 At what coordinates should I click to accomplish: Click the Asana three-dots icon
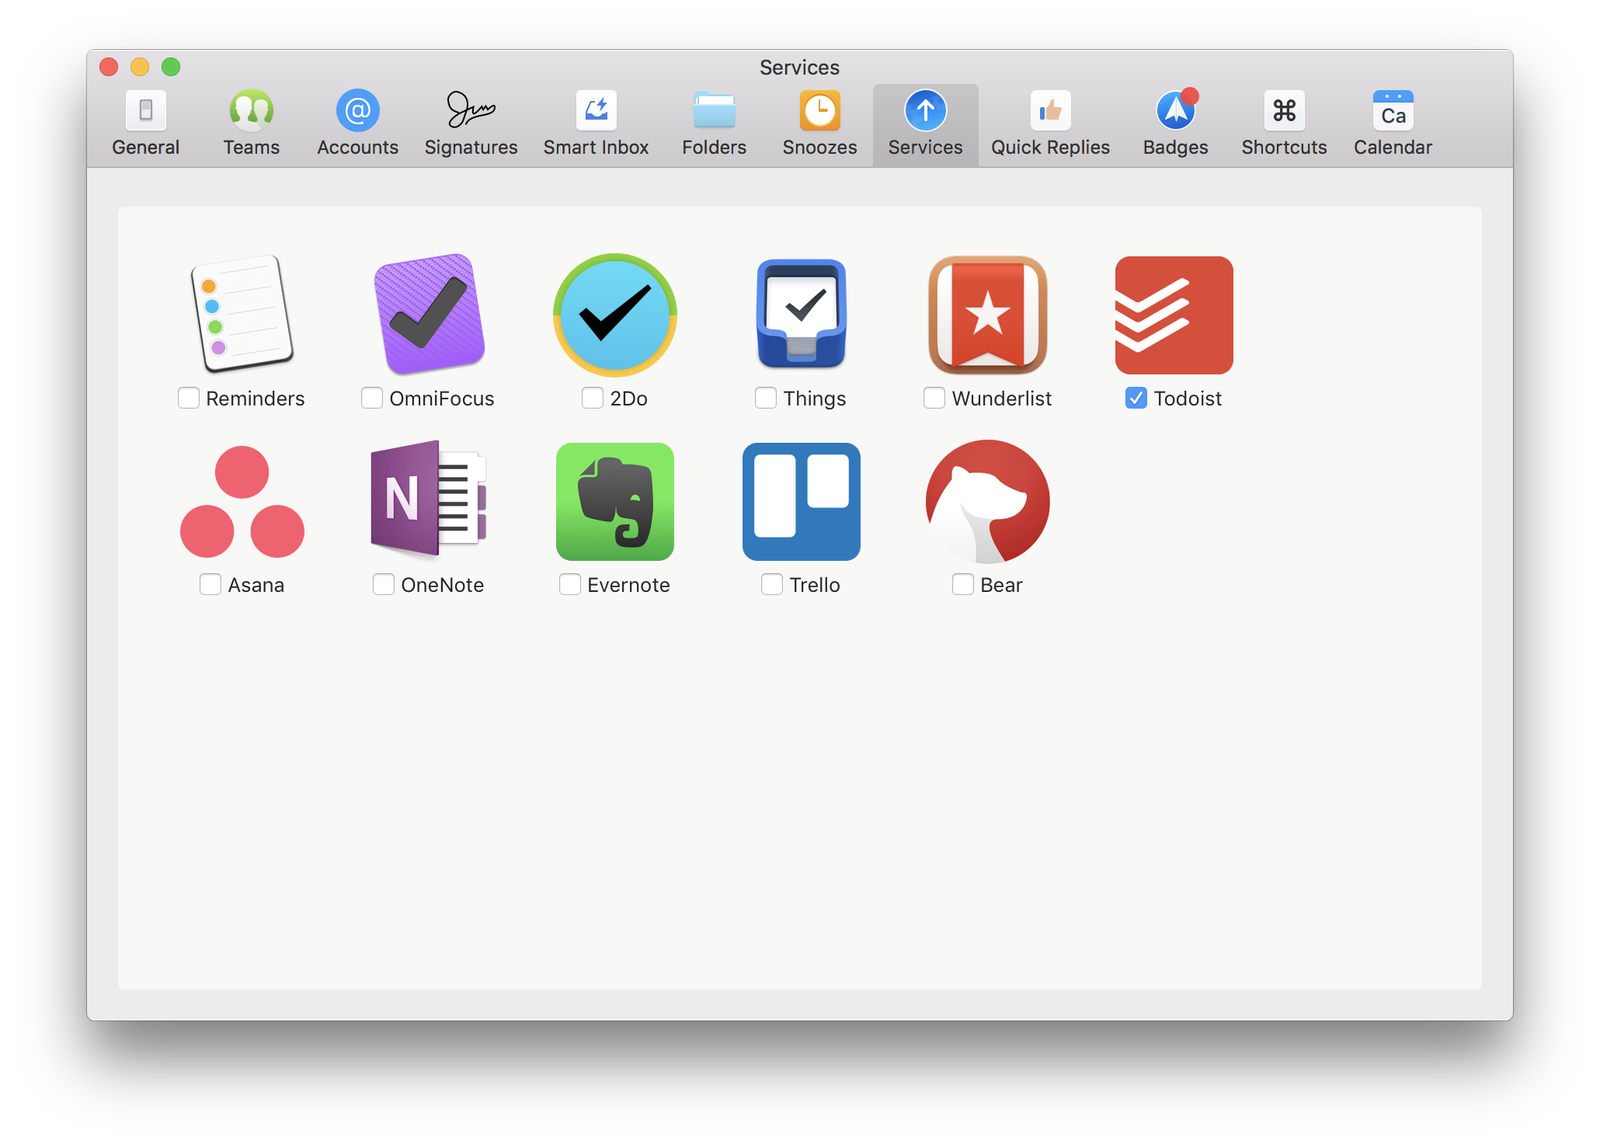click(242, 502)
